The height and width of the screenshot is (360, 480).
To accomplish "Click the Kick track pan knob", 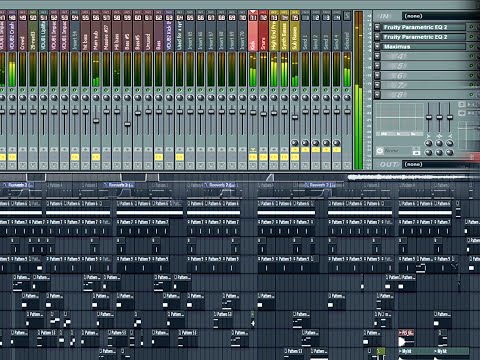I will 253,98.
